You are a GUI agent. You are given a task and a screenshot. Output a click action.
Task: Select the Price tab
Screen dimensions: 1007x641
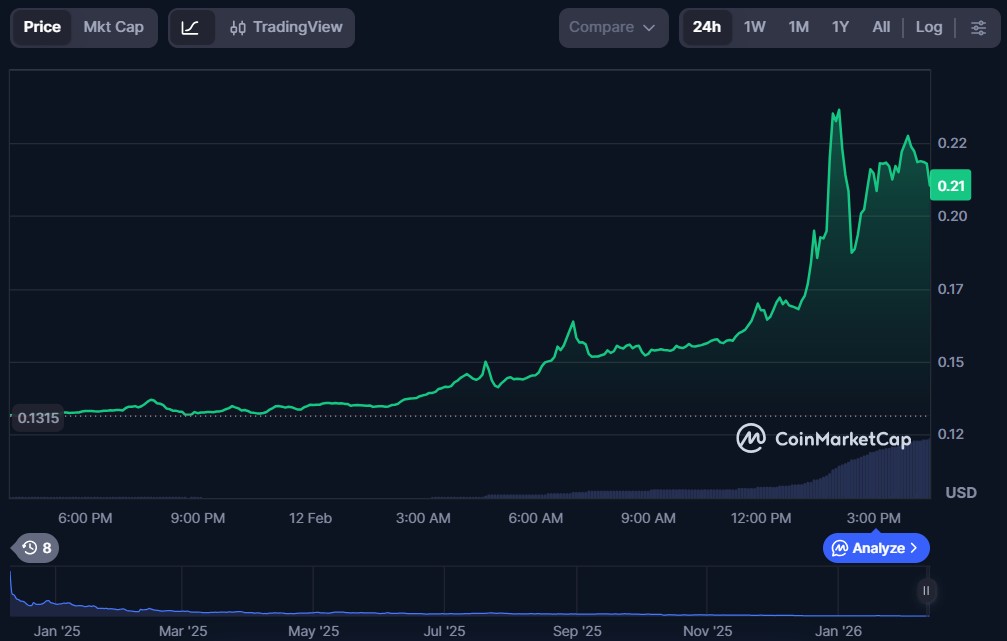coord(42,28)
